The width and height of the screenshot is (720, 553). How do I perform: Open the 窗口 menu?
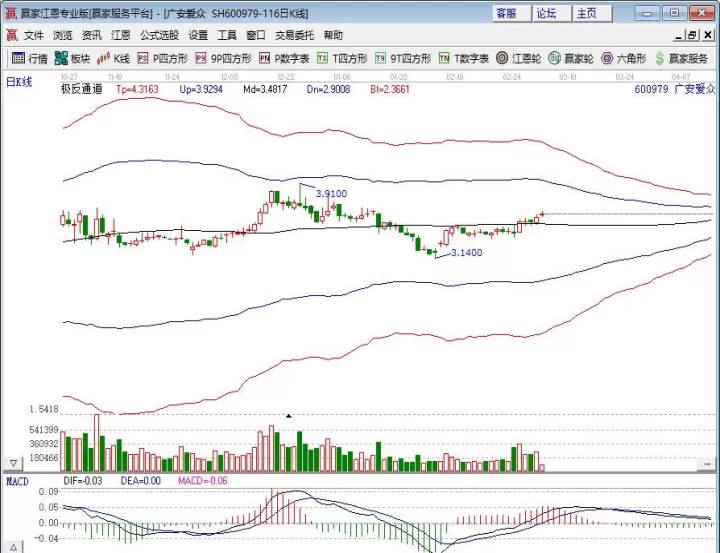(256, 35)
